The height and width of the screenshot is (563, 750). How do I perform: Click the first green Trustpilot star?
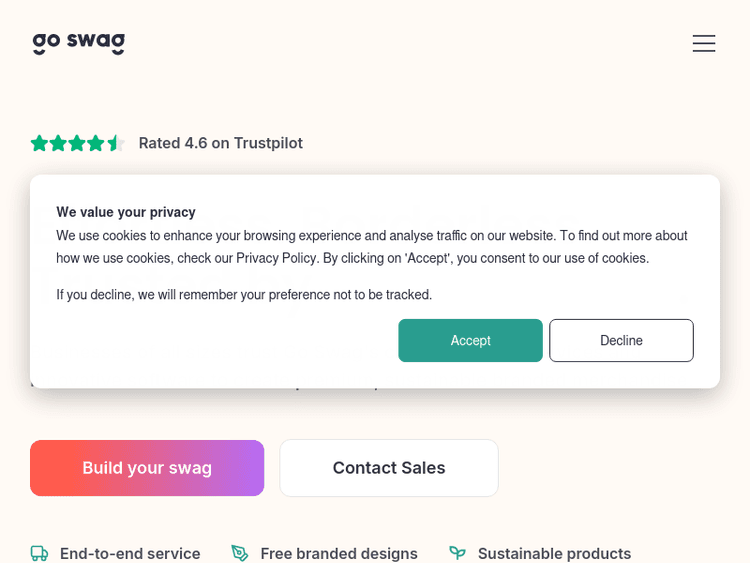39,143
